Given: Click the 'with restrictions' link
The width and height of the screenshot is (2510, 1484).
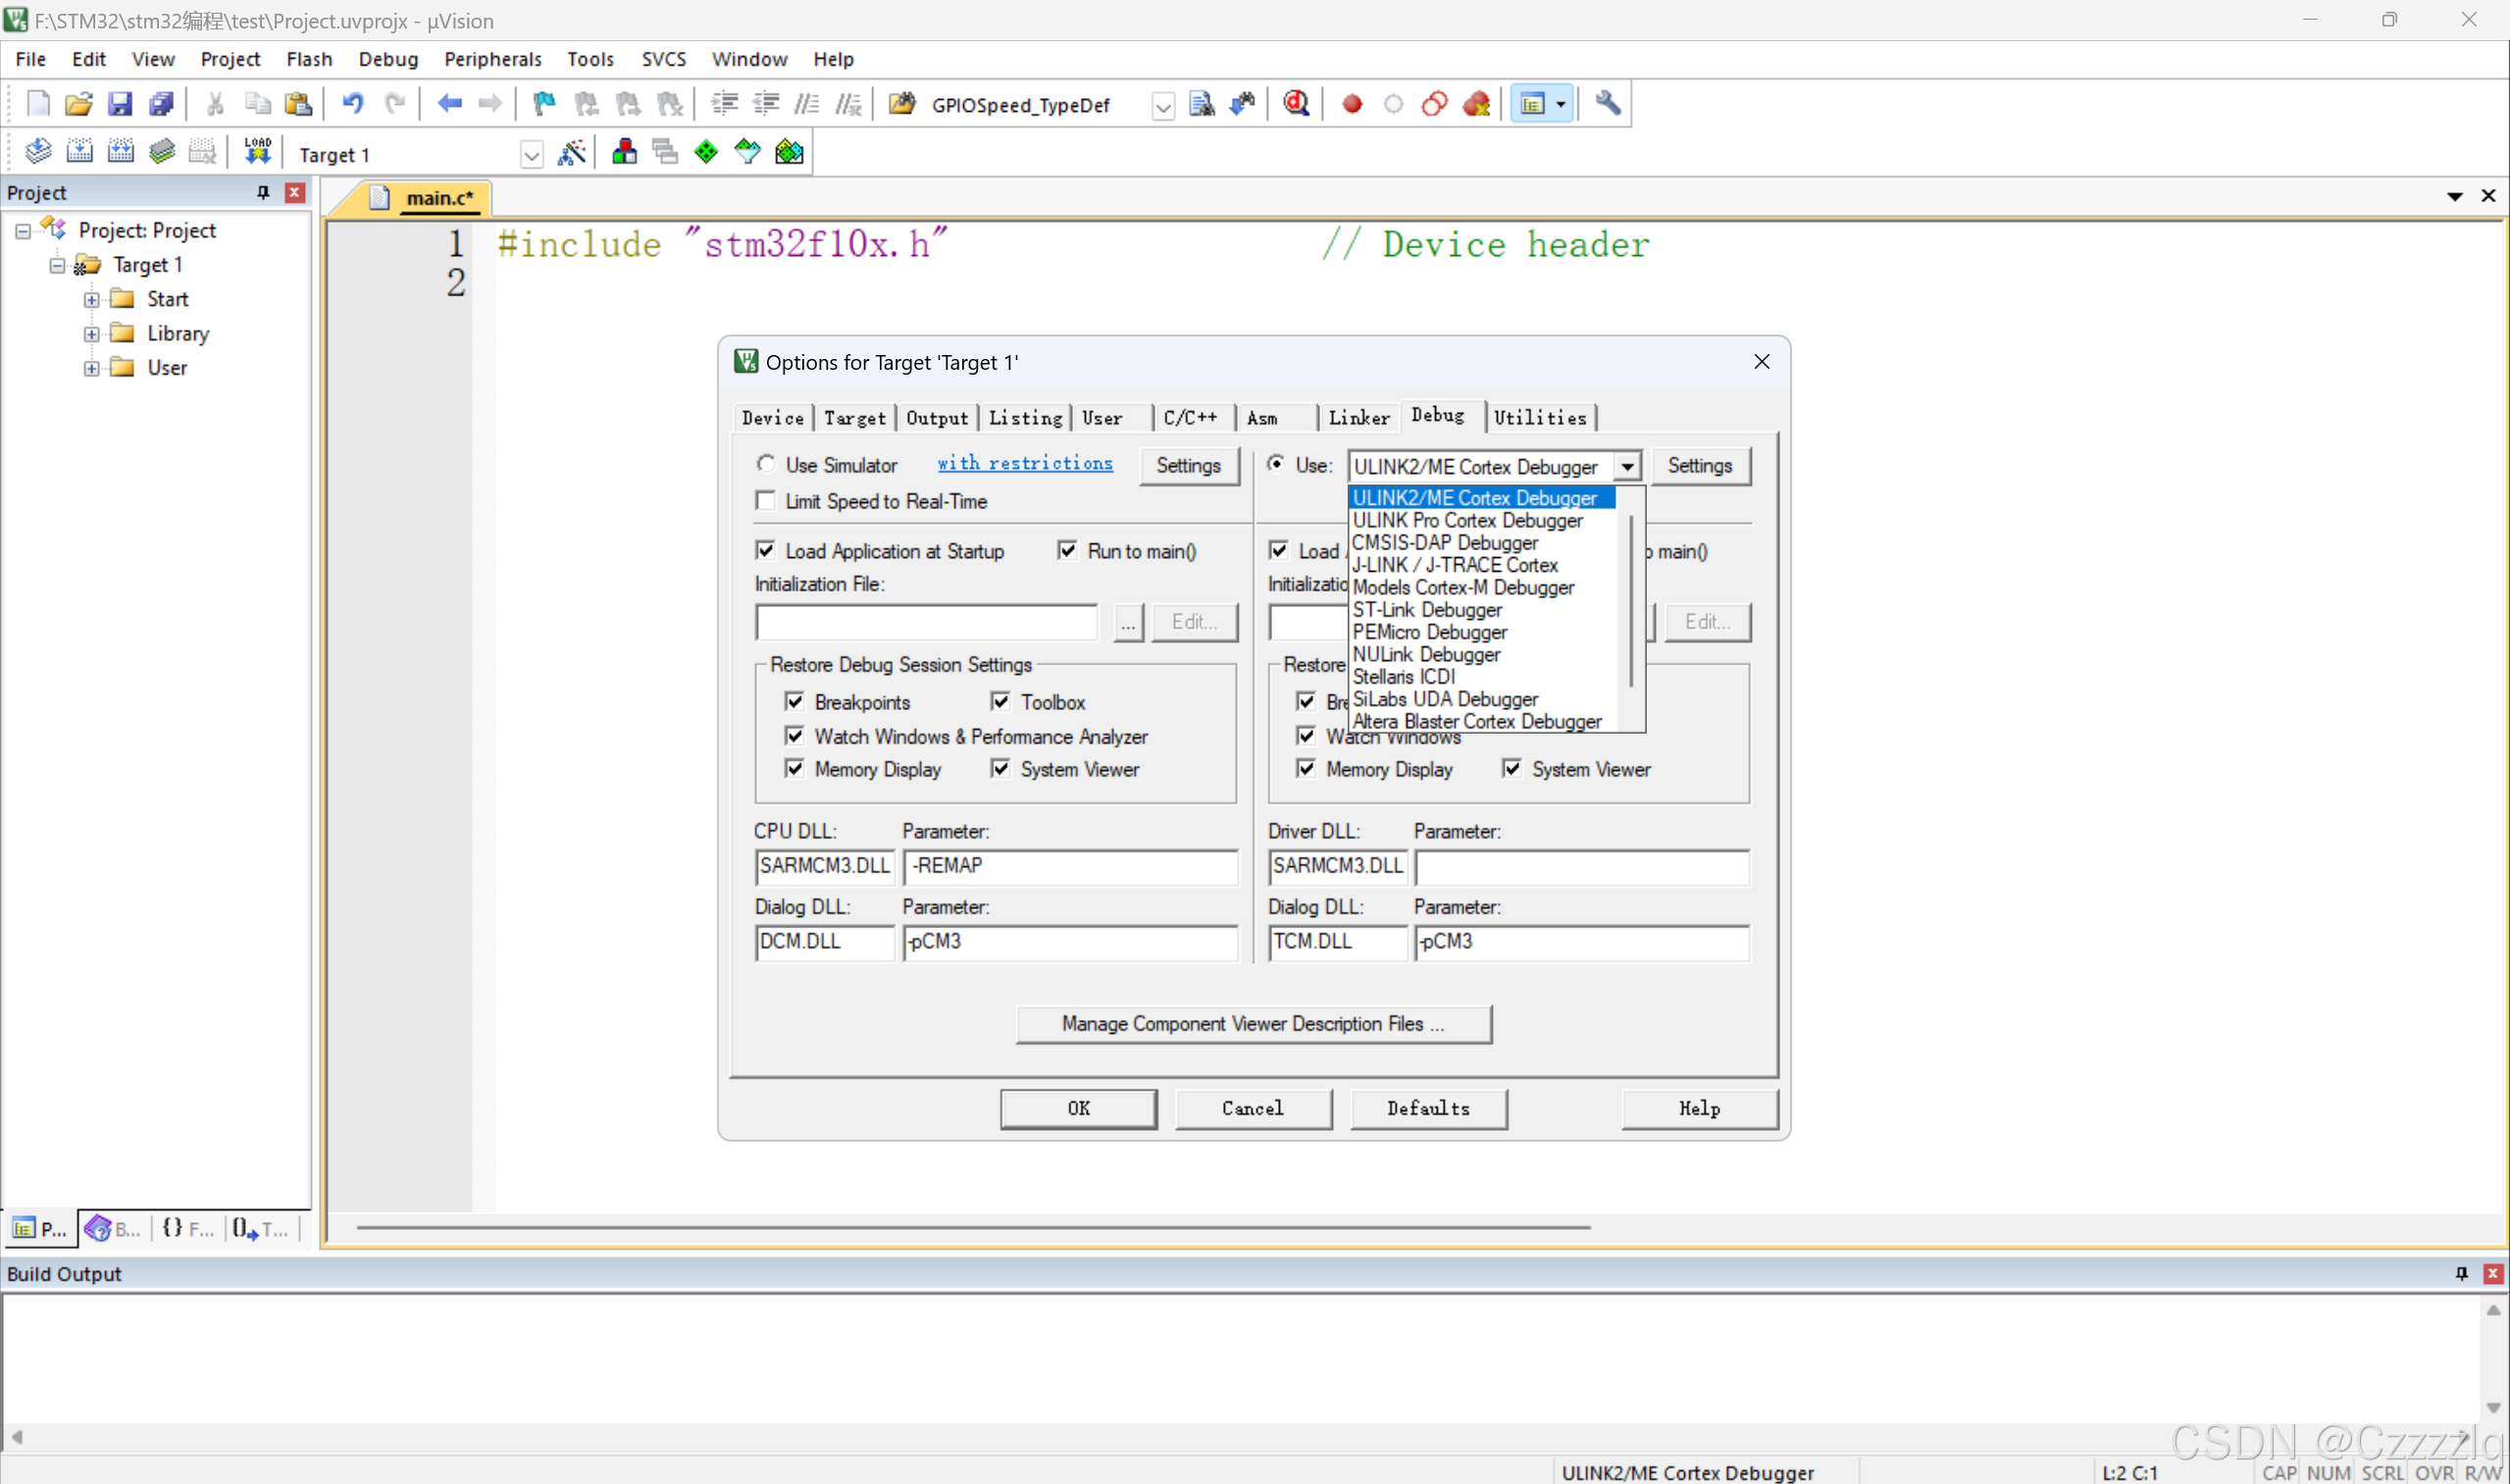Looking at the screenshot, I should [x=1024, y=463].
